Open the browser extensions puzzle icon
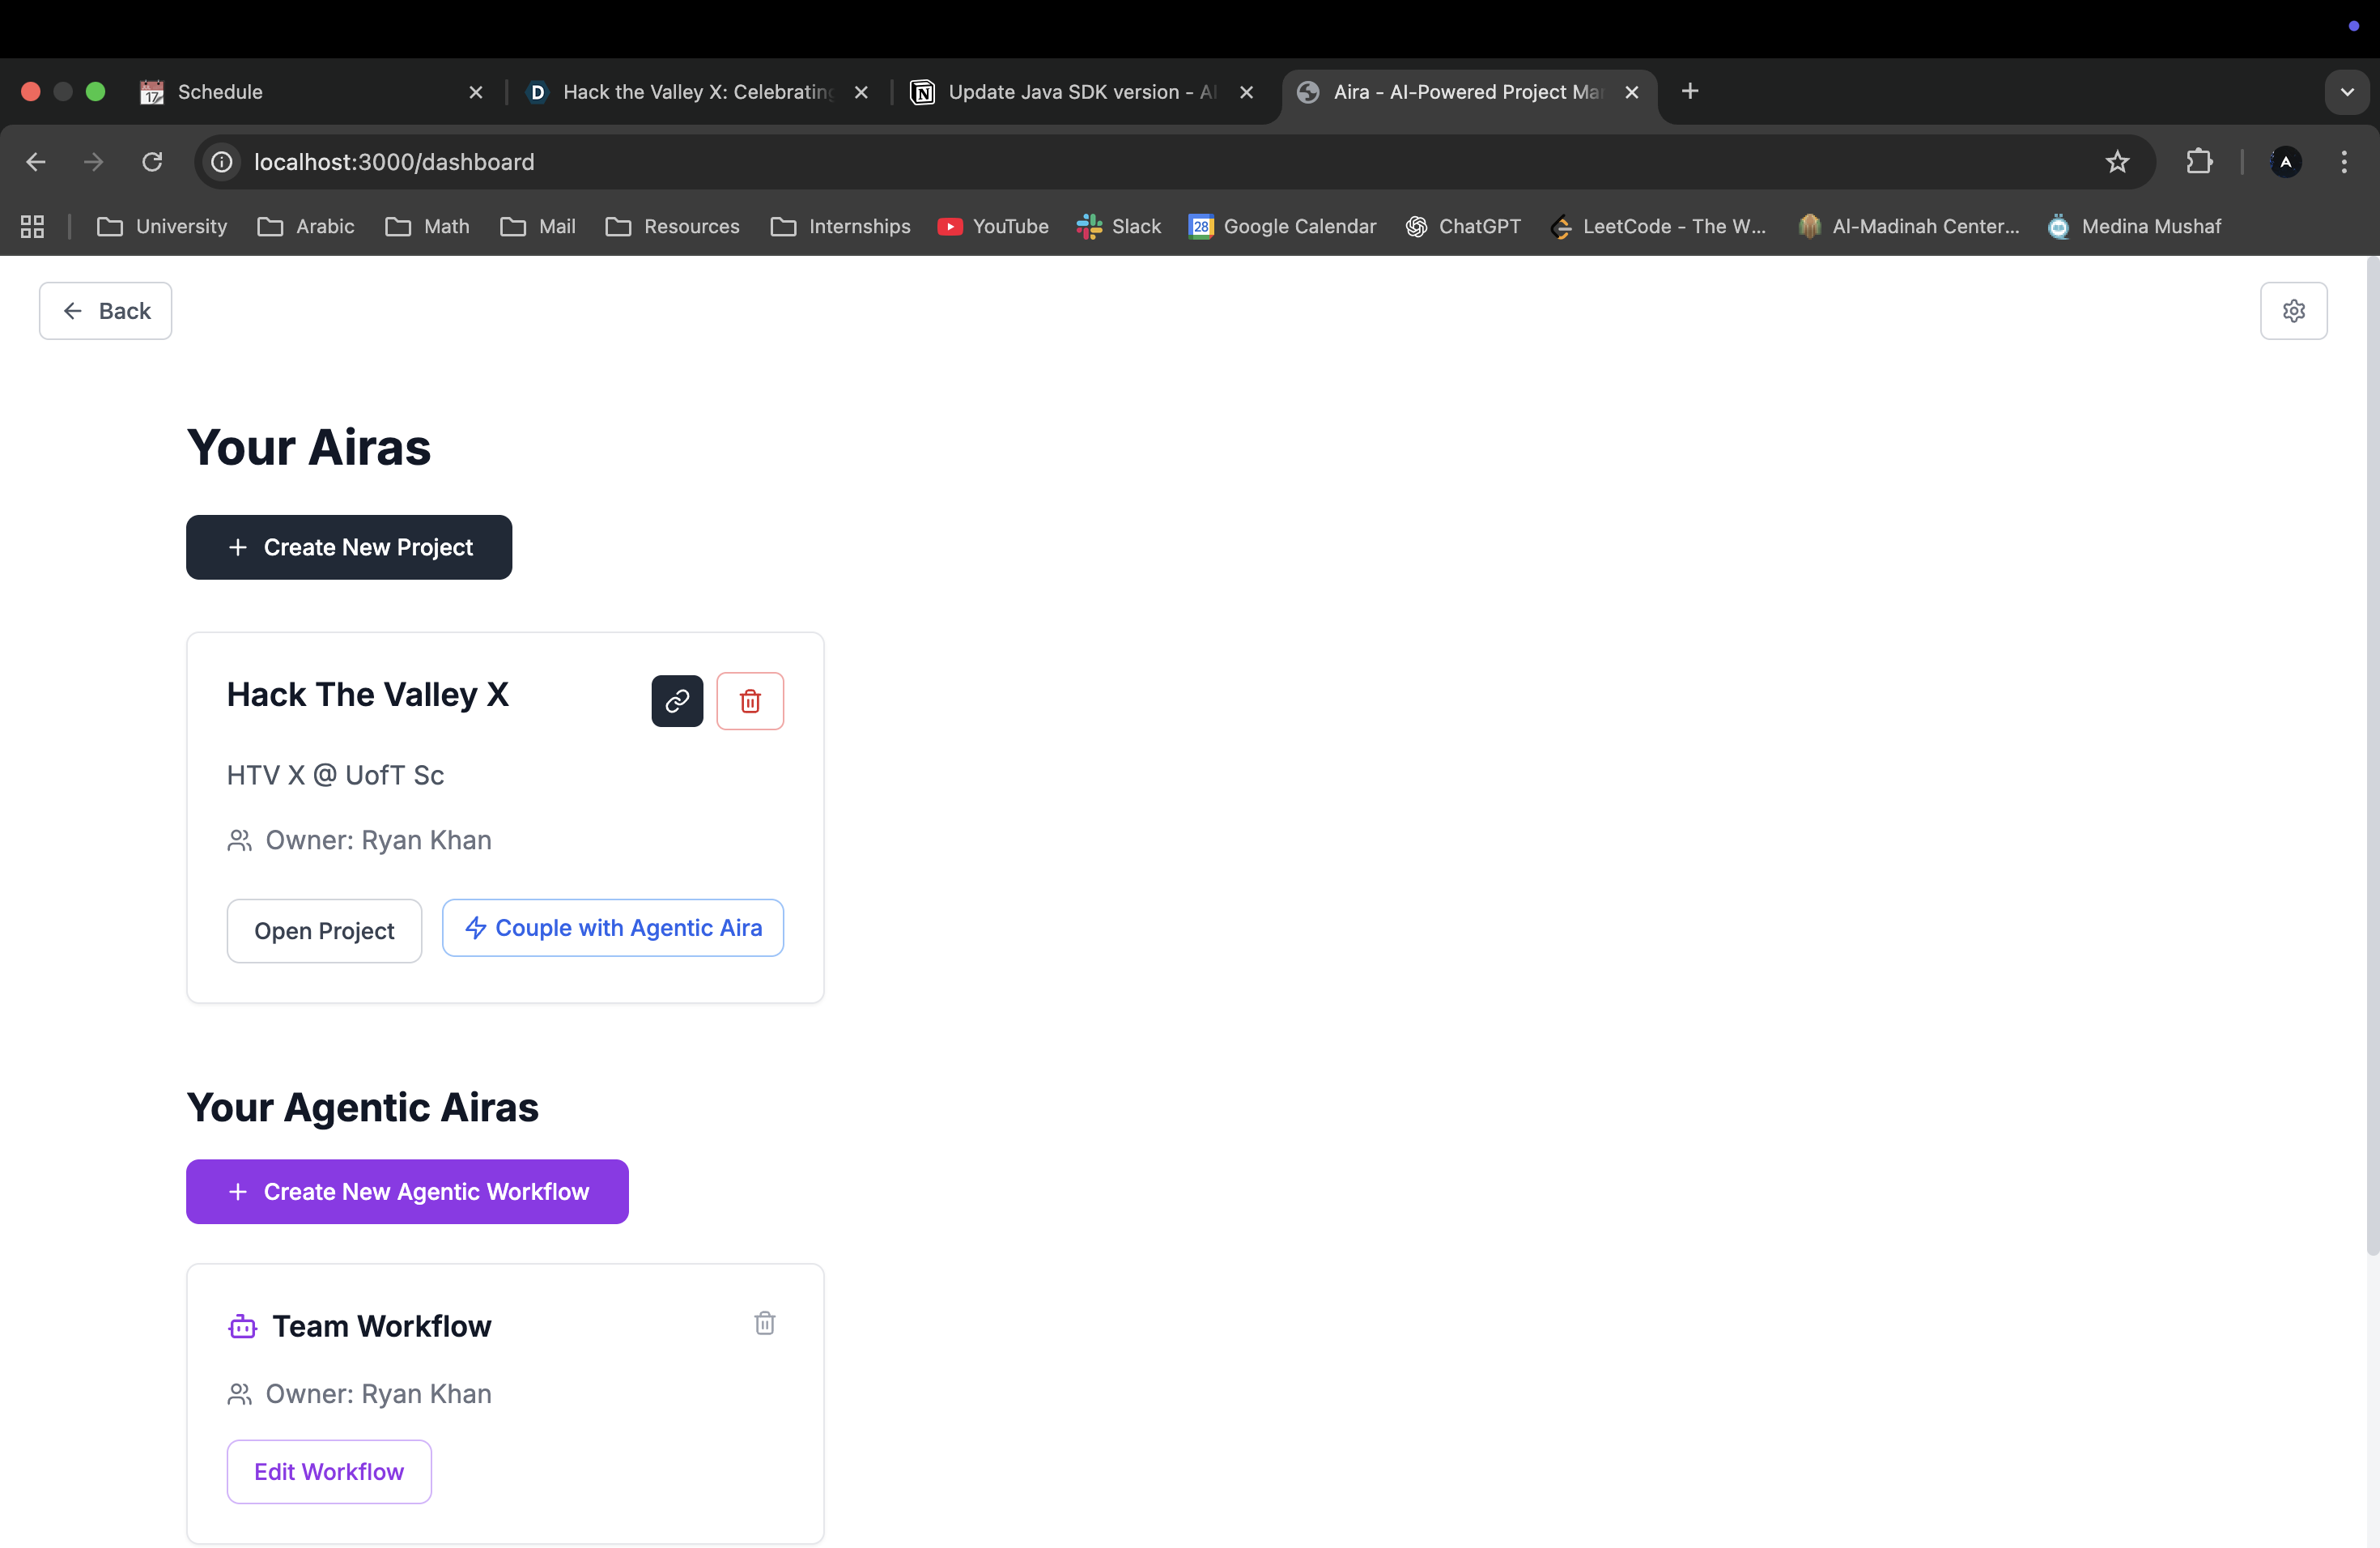This screenshot has height=1548, width=2380. pyautogui.click(x=2199, y=162)
